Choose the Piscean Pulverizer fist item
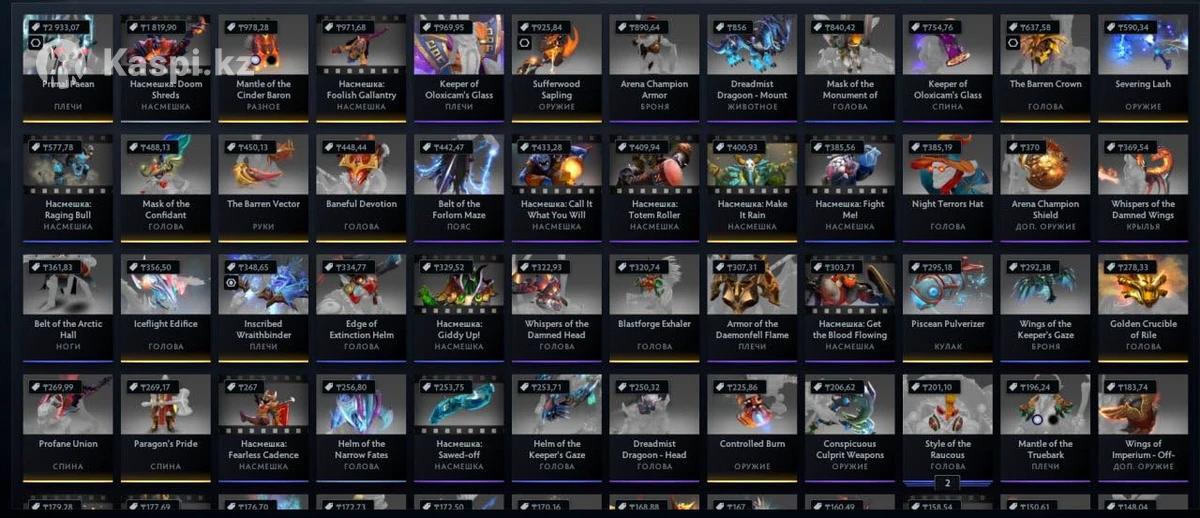 pos(948,308)
